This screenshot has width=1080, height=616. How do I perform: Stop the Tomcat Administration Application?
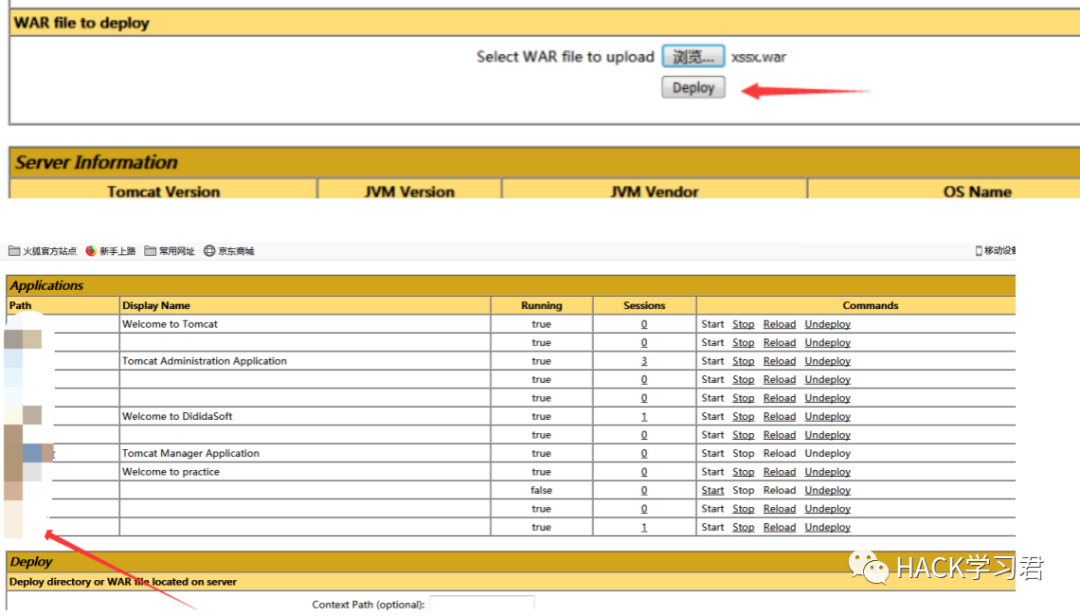(743, 361)
